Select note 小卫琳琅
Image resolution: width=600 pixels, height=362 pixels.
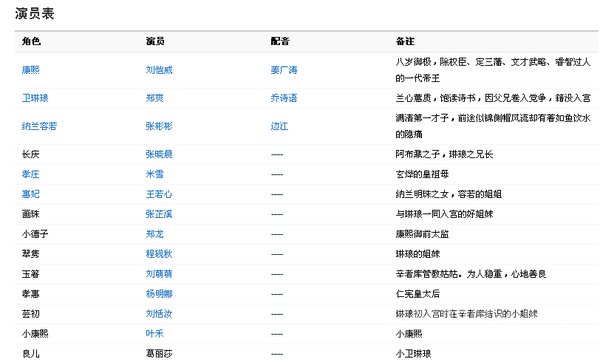pos(413,354)
